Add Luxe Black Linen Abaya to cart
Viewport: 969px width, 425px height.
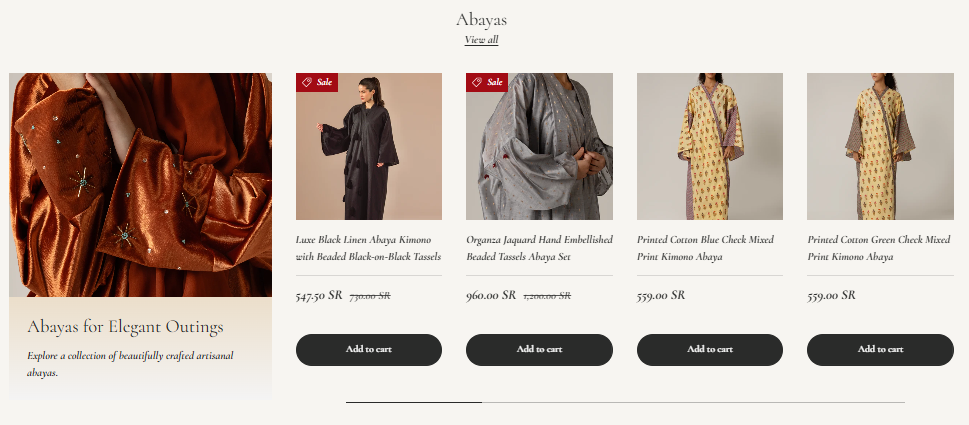[x=369, y=349]
